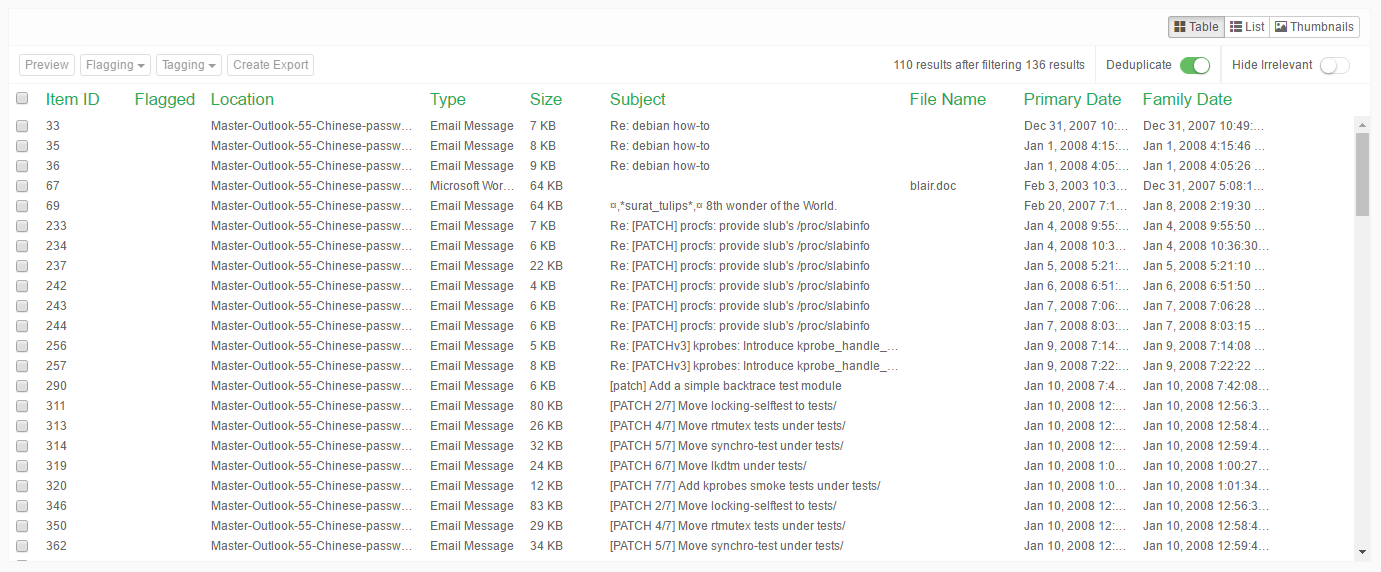The height and width of the screenshot is (572, 1381).
Task: Open the Flagging dropdown
Action: pos(116,65)
